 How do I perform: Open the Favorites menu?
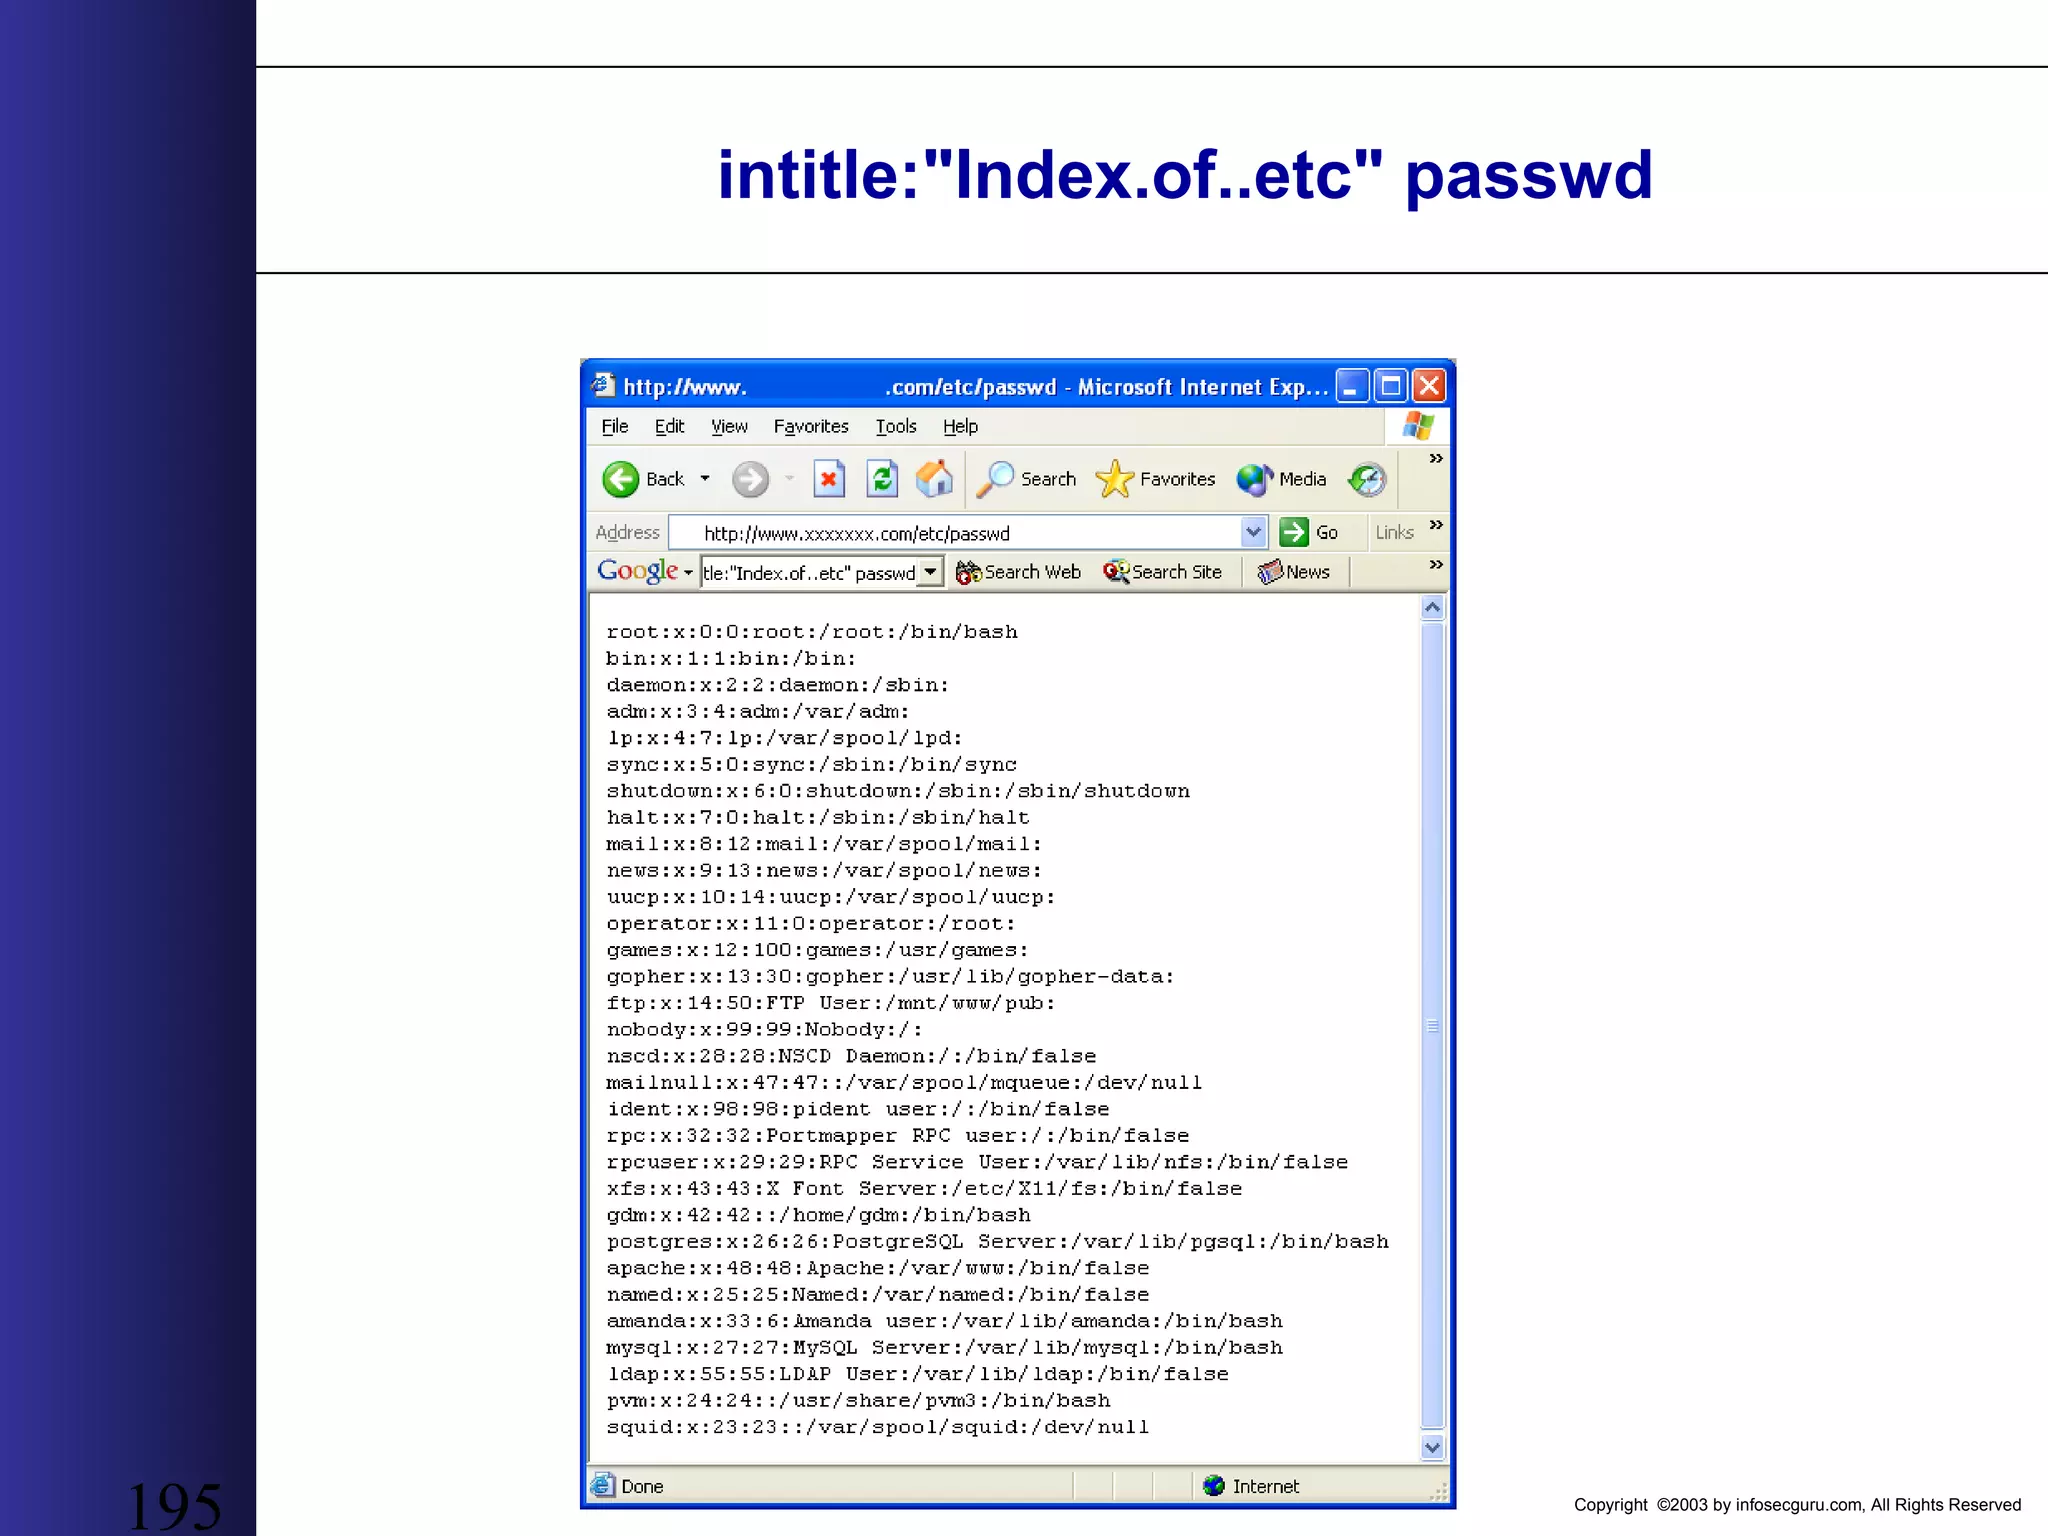click(x=811, y=426)
